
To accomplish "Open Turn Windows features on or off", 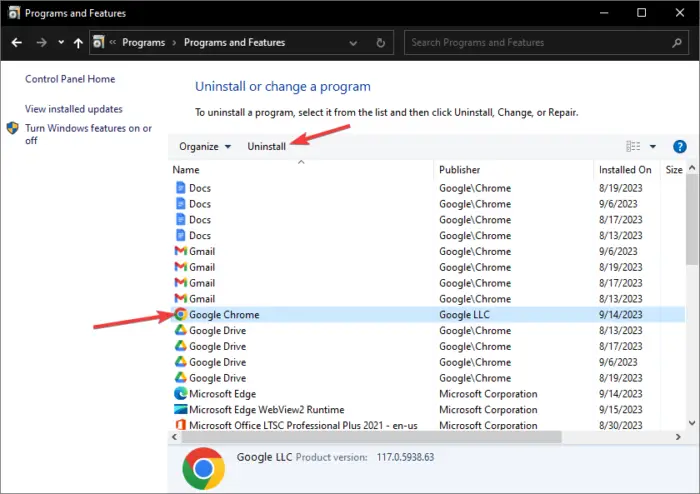I will (x=88, y=134).
